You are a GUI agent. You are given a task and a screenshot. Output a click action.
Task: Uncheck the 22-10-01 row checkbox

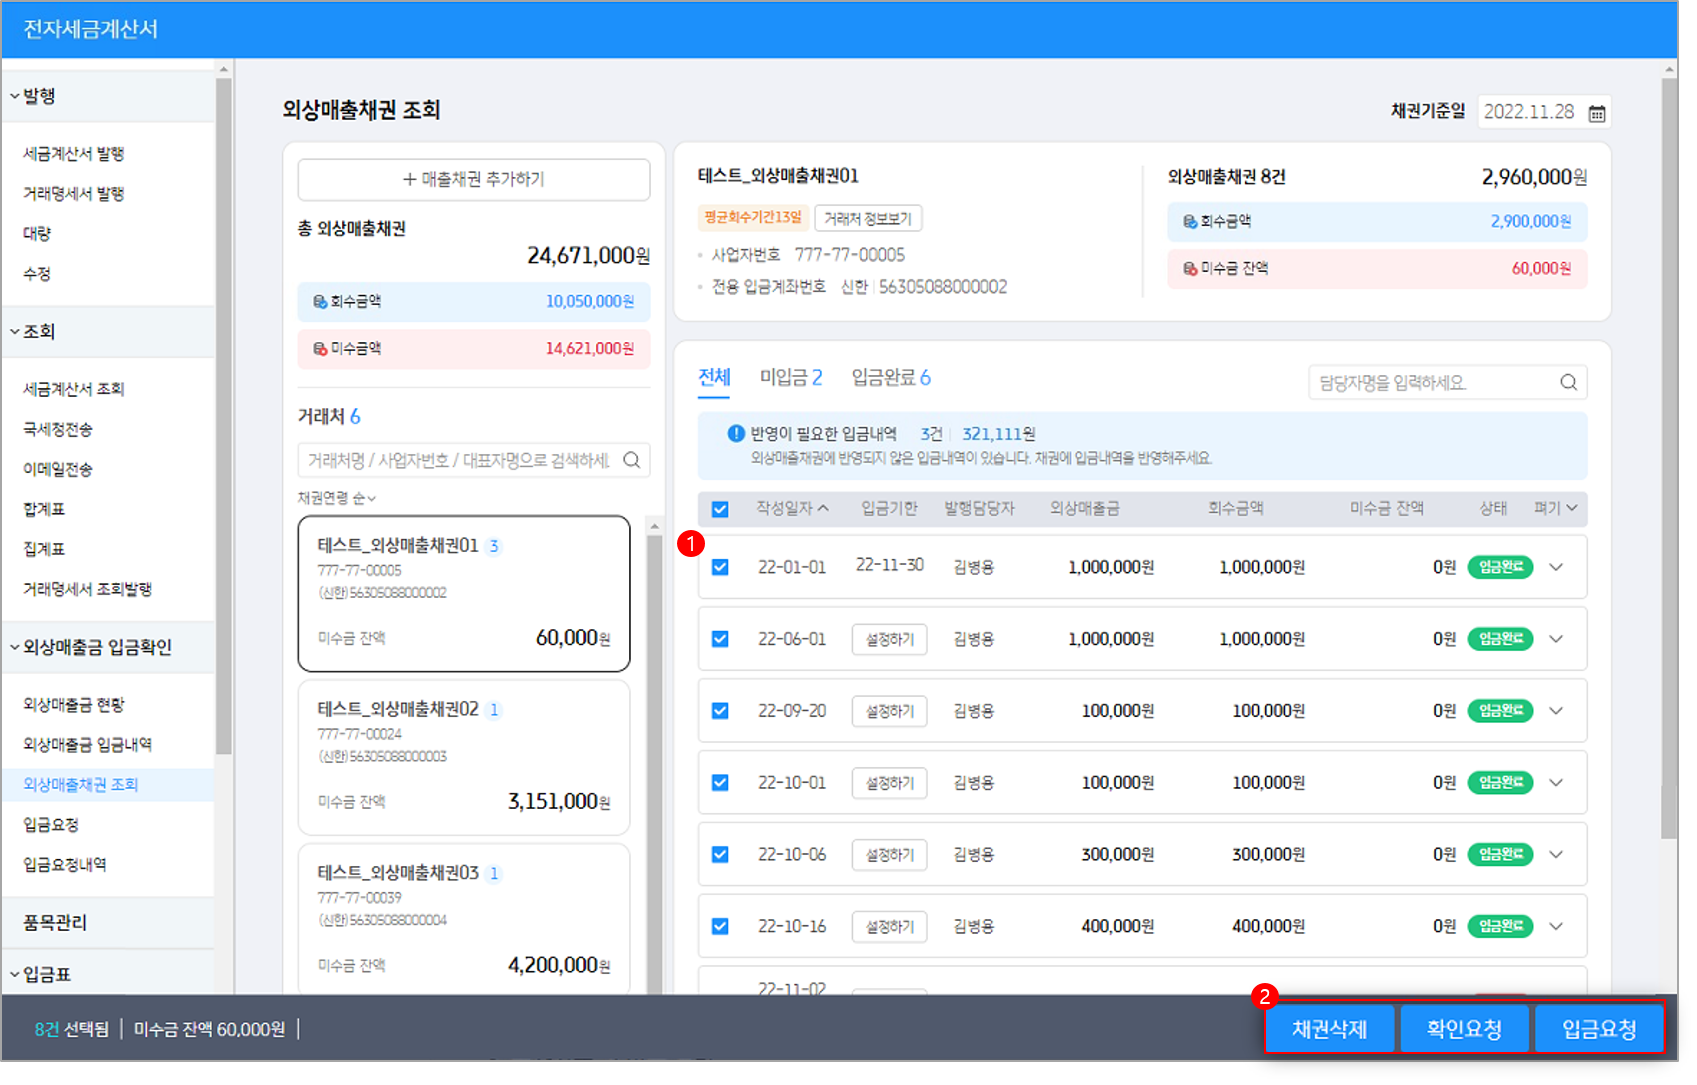(x=720, y=783)
